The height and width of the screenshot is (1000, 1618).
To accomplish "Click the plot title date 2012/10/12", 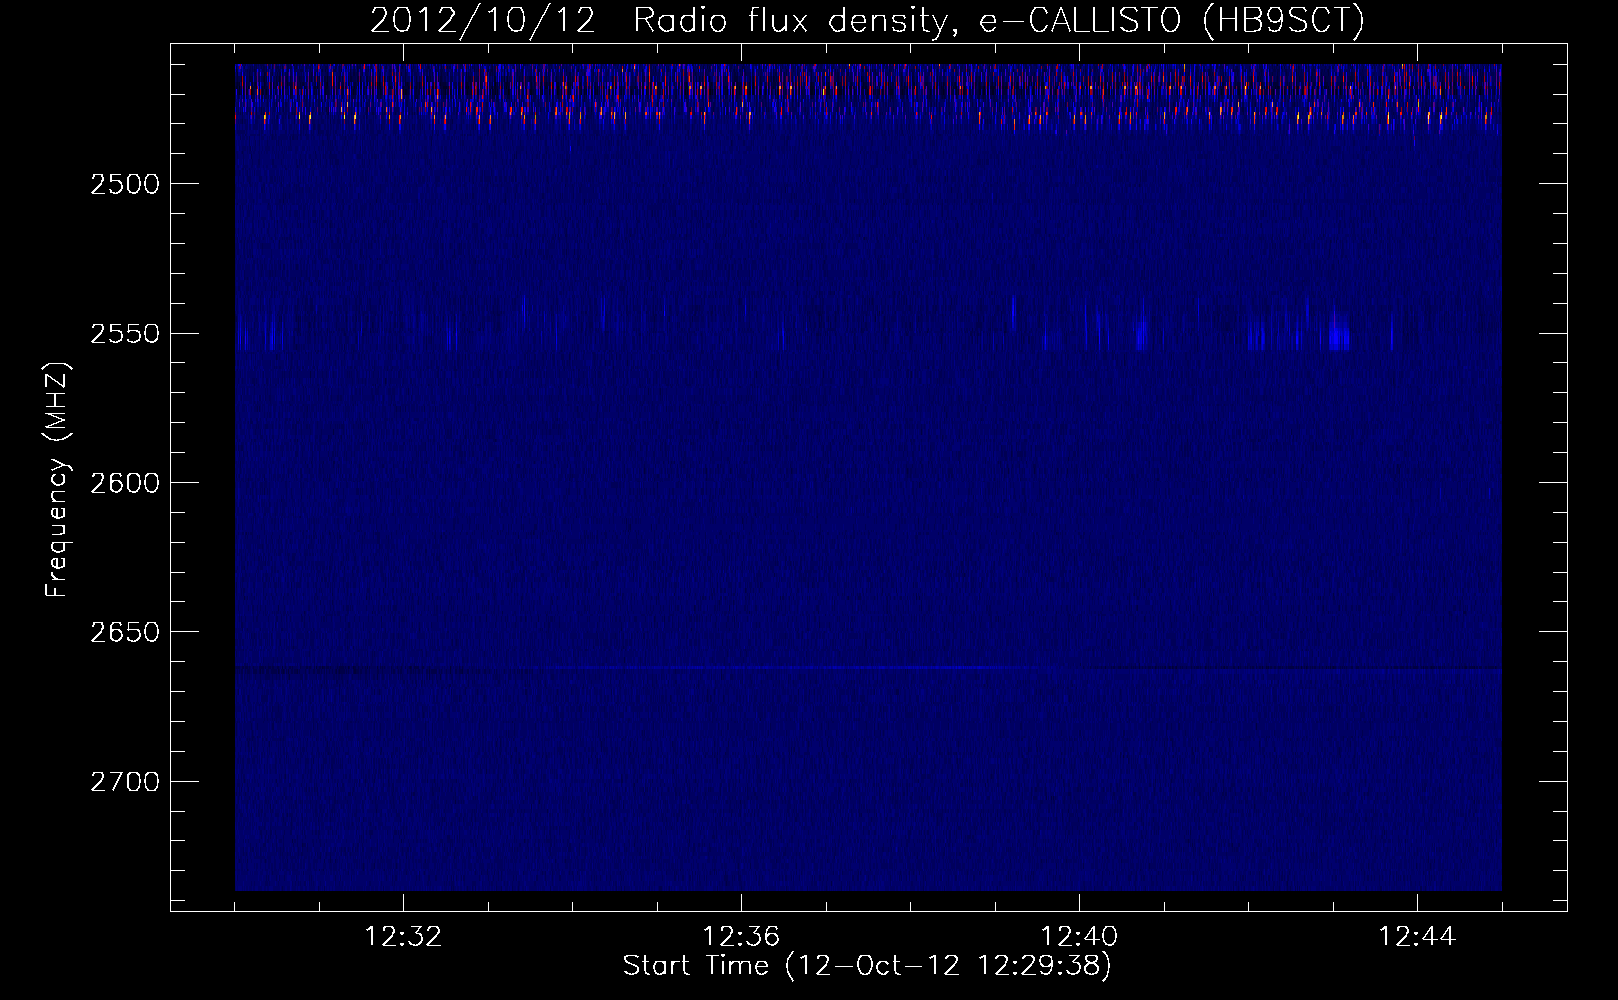I will (x=482, y=22).
